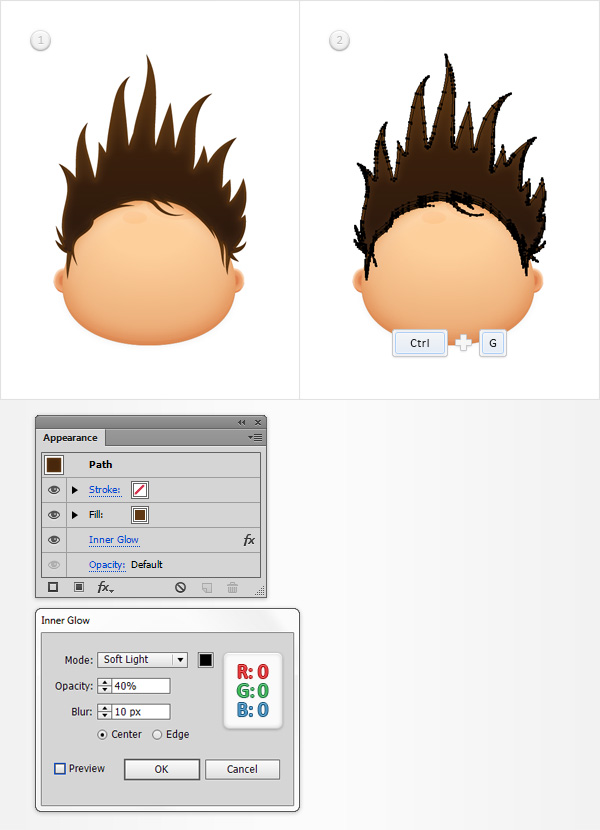Open the Mode dropdown showing Soft Light
Image resolution: width=600 pixels, height=830 pixels.
pos(142,660)
